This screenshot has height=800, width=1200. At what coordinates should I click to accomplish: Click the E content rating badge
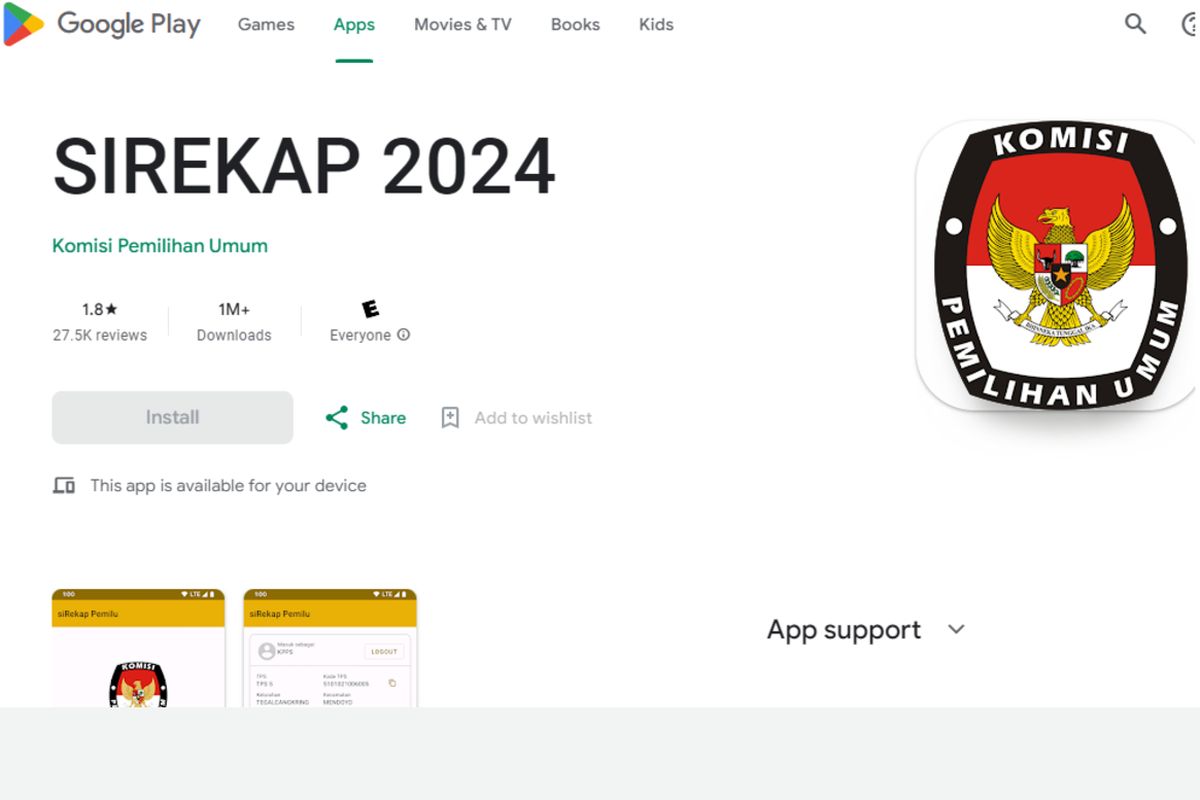click(x=370, y=309)
